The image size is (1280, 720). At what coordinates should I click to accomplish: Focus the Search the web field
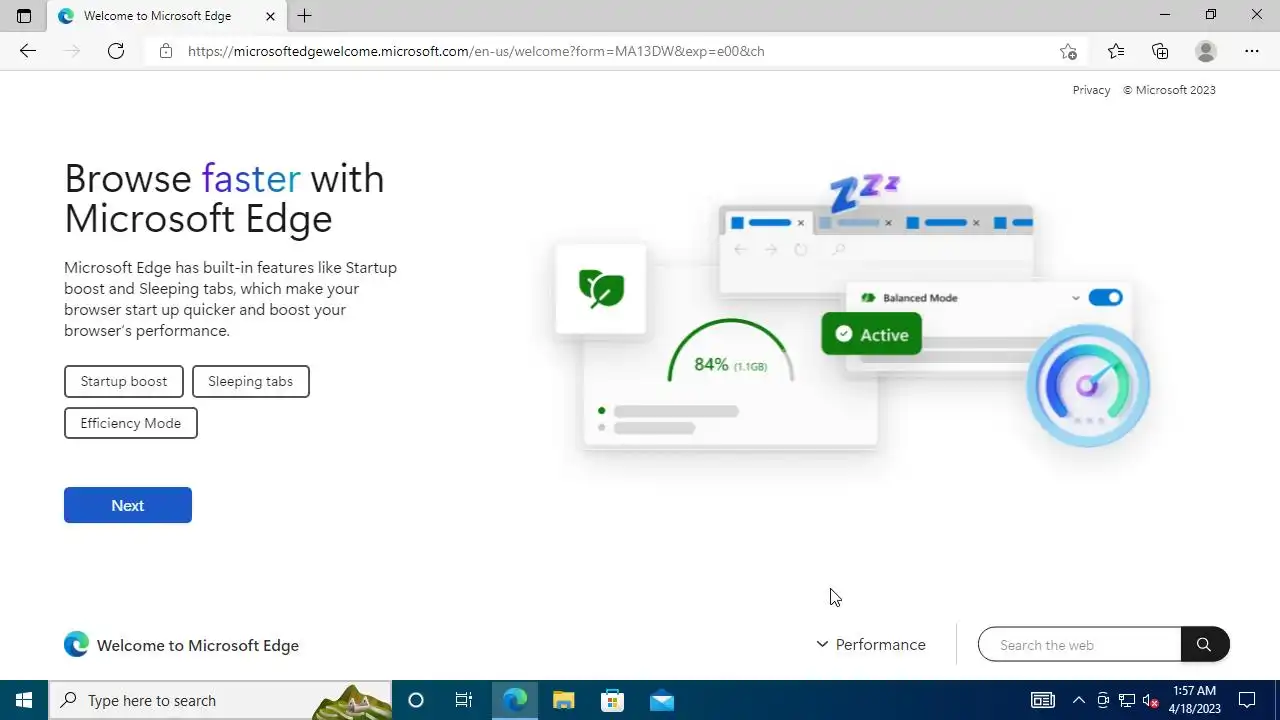coord(1080,645)
